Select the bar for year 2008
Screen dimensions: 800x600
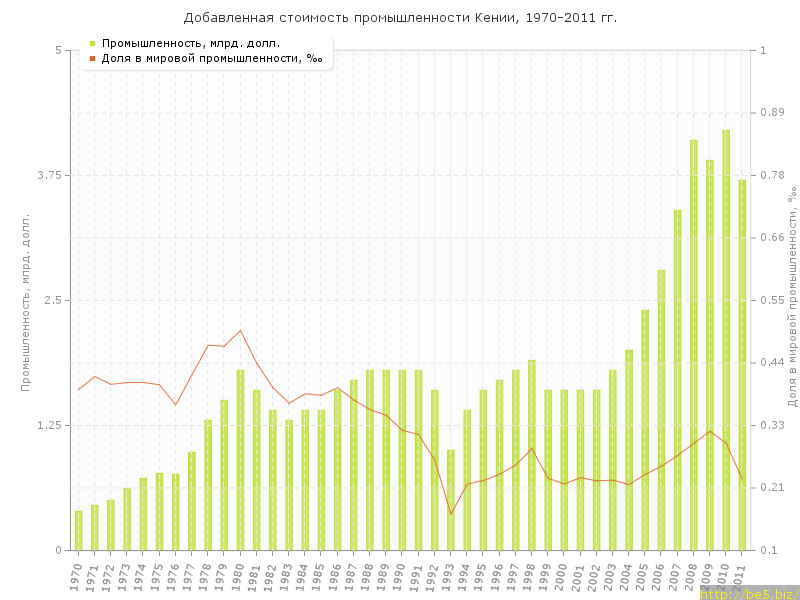coord(693,345)
